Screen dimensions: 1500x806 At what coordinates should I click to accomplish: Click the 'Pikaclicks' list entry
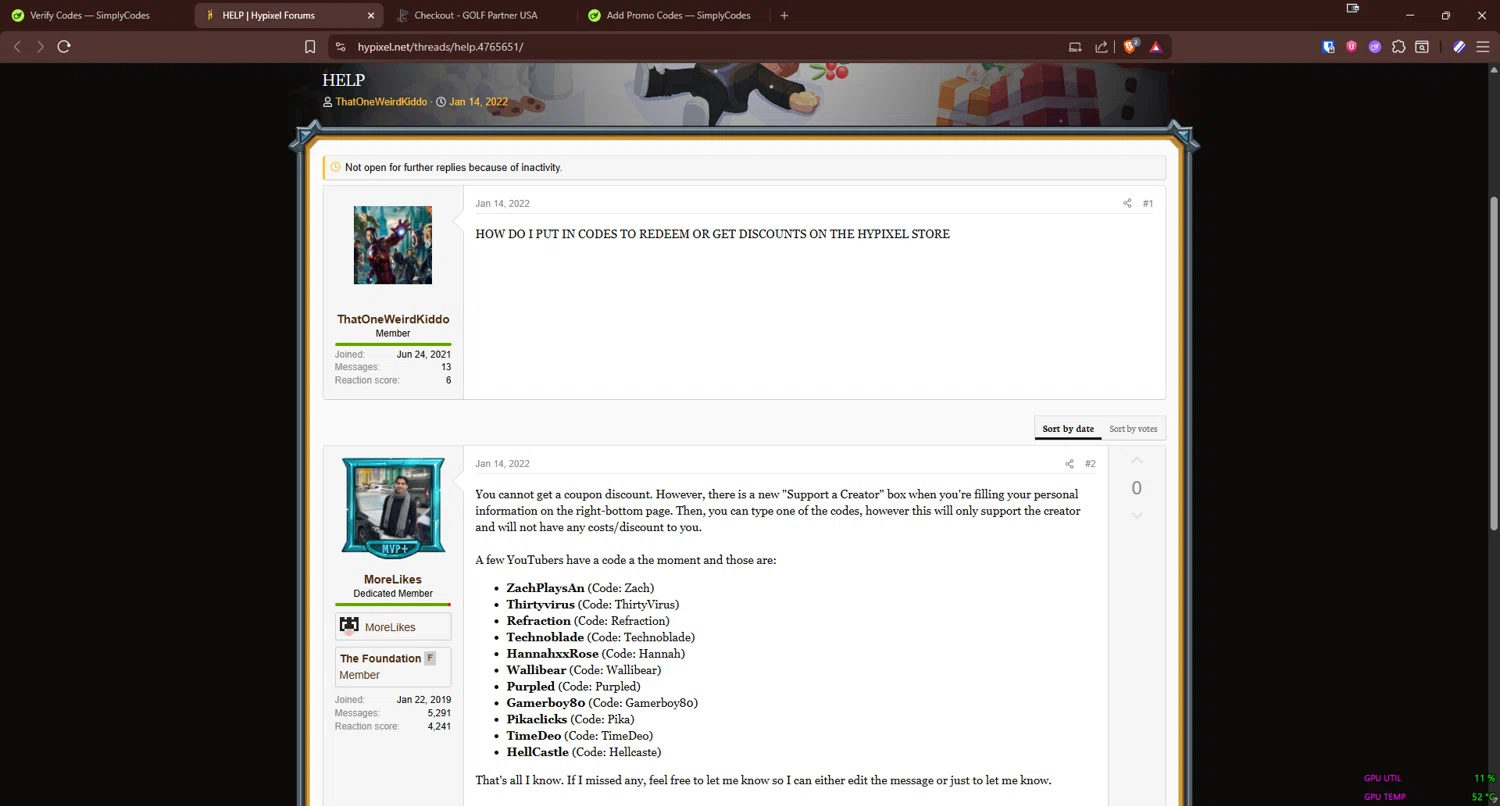coord(570,719)
